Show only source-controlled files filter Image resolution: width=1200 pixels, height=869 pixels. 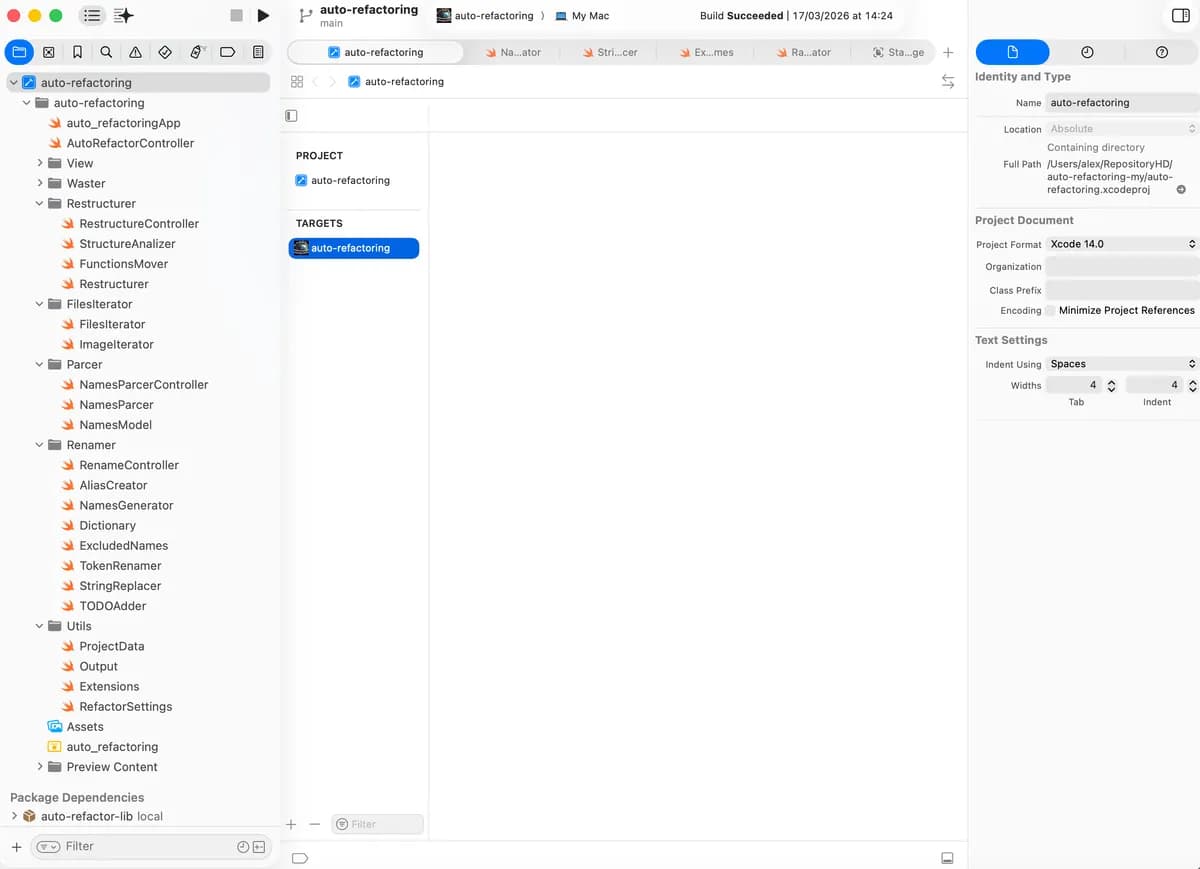pyautogui.click(x=259, y=847)
